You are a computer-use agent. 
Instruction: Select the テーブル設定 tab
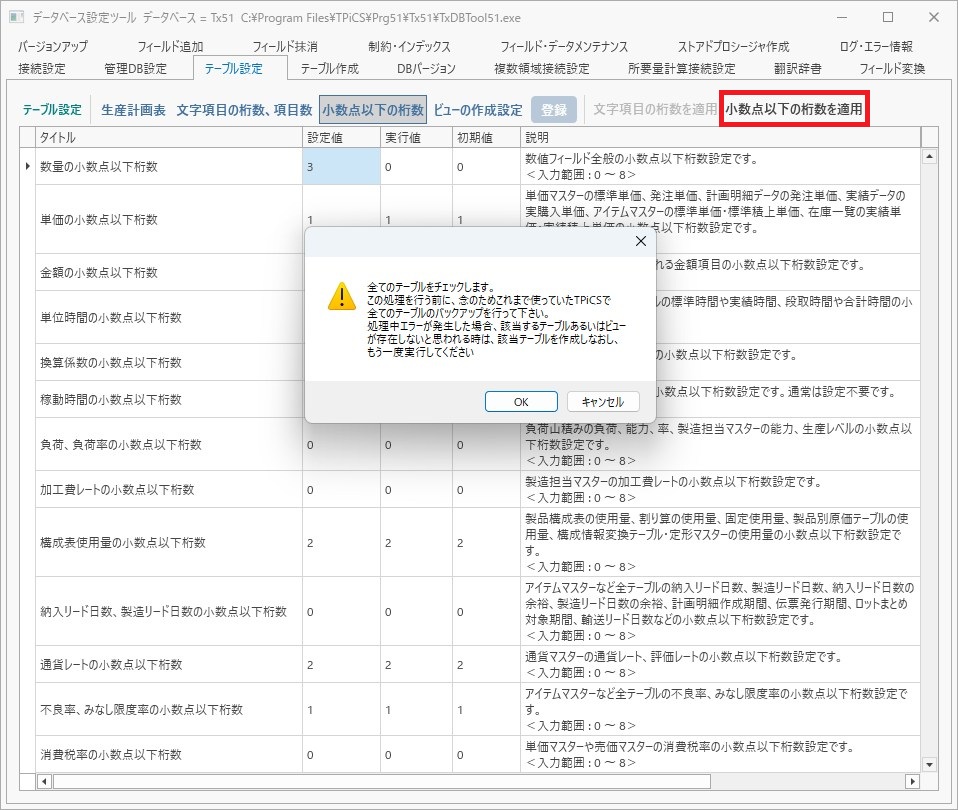(x=233, y=68)
